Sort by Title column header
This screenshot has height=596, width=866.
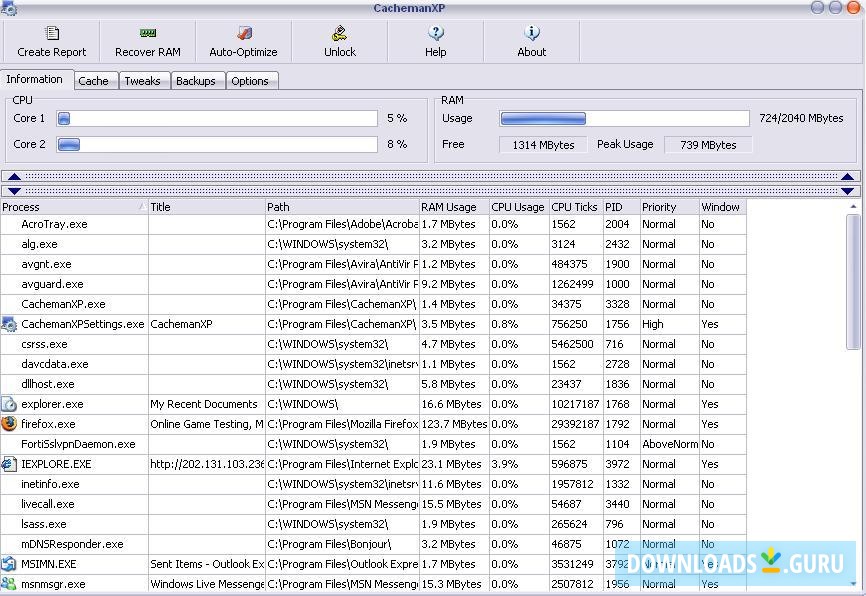[x=207, y=207]
